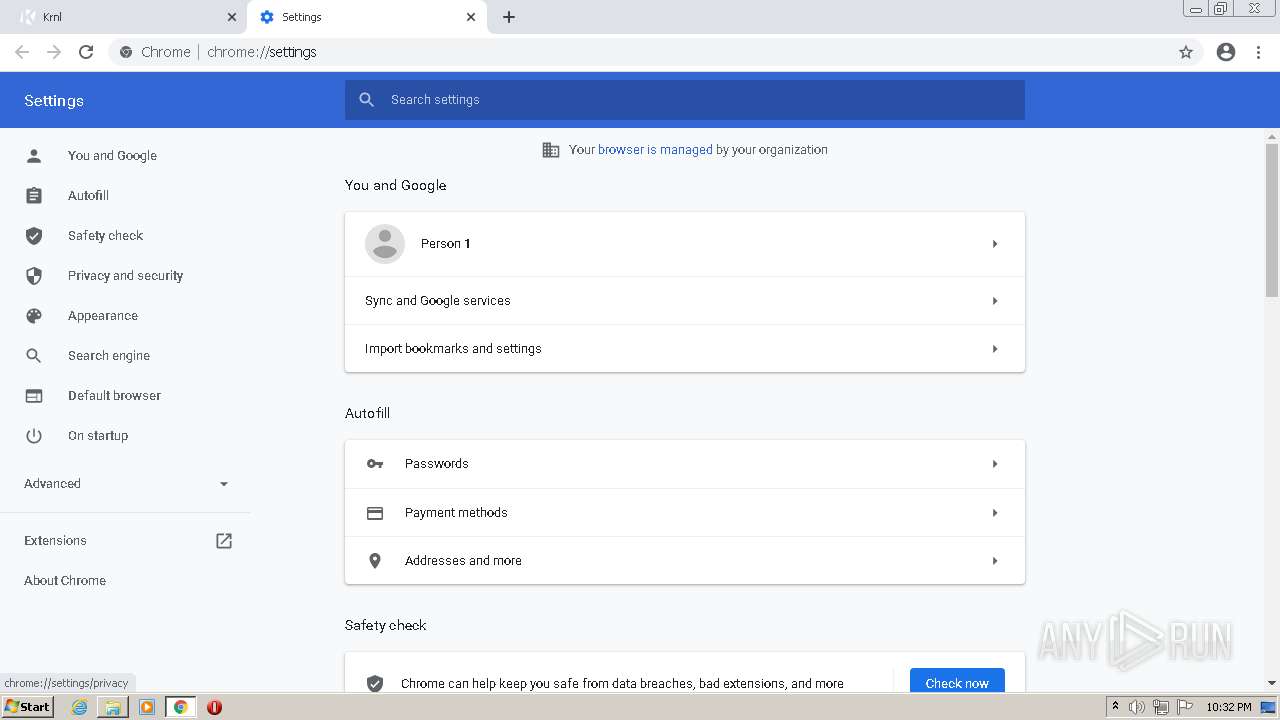1280x720 pixels.
Task: Click the organization building icon
Action: tap(551, 150)
